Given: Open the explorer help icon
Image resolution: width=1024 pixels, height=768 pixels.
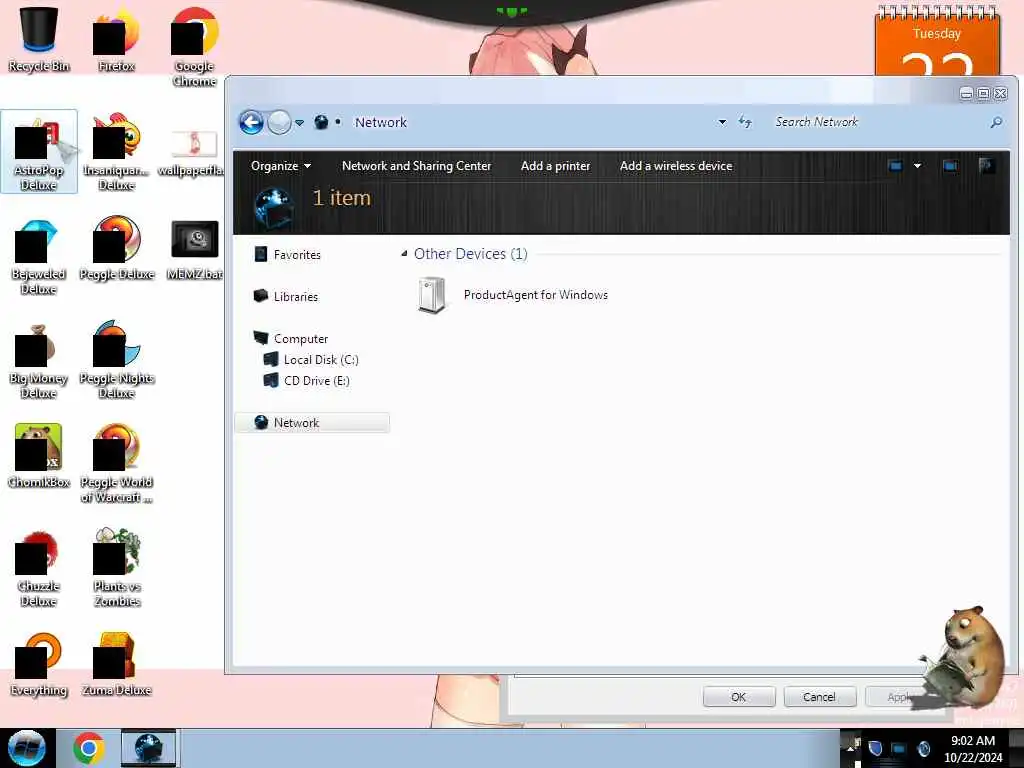Looking at the screenshot, I should (x=986, y=166).
